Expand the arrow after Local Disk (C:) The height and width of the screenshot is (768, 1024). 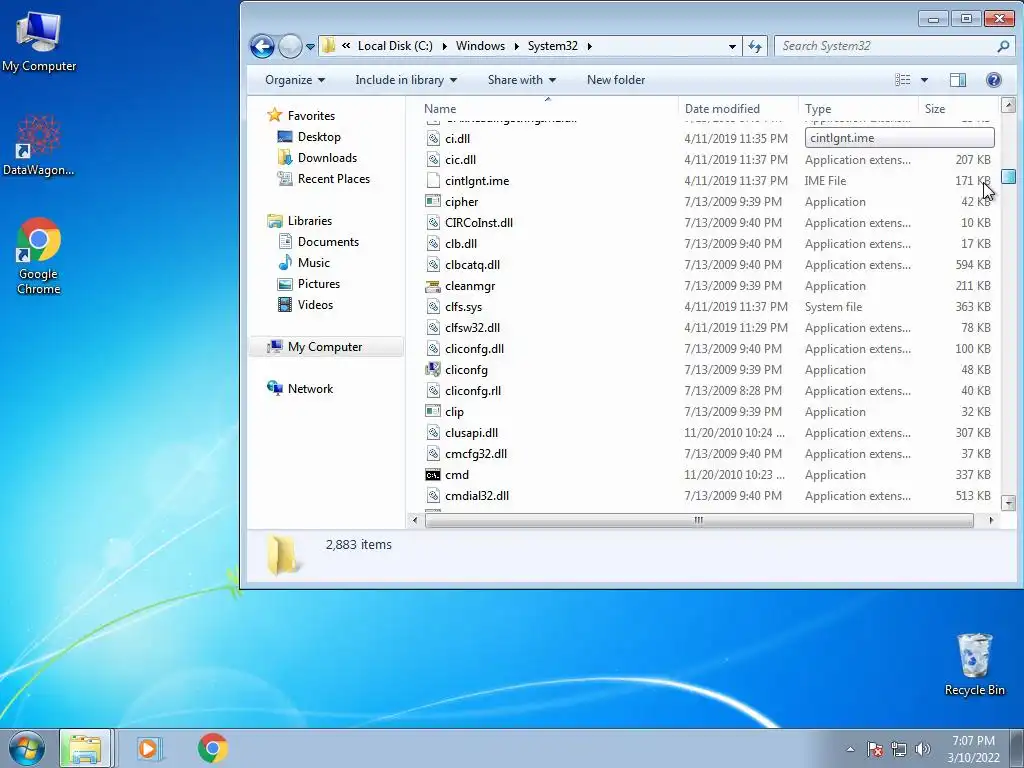point(444,46)
